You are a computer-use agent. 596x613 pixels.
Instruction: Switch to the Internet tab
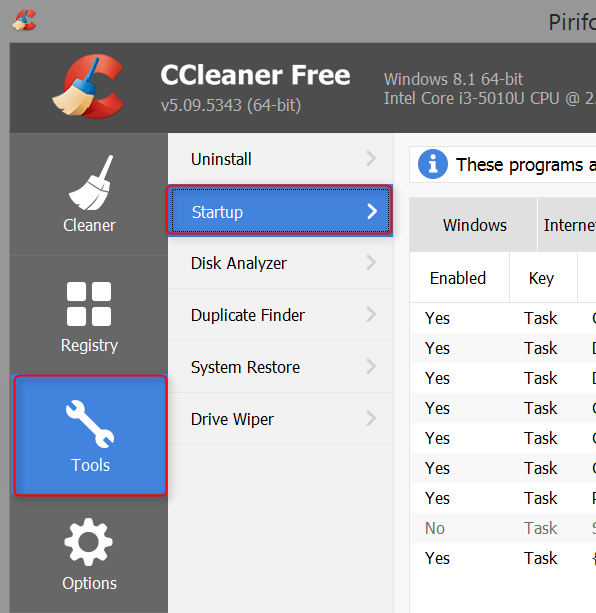point(567,225)
